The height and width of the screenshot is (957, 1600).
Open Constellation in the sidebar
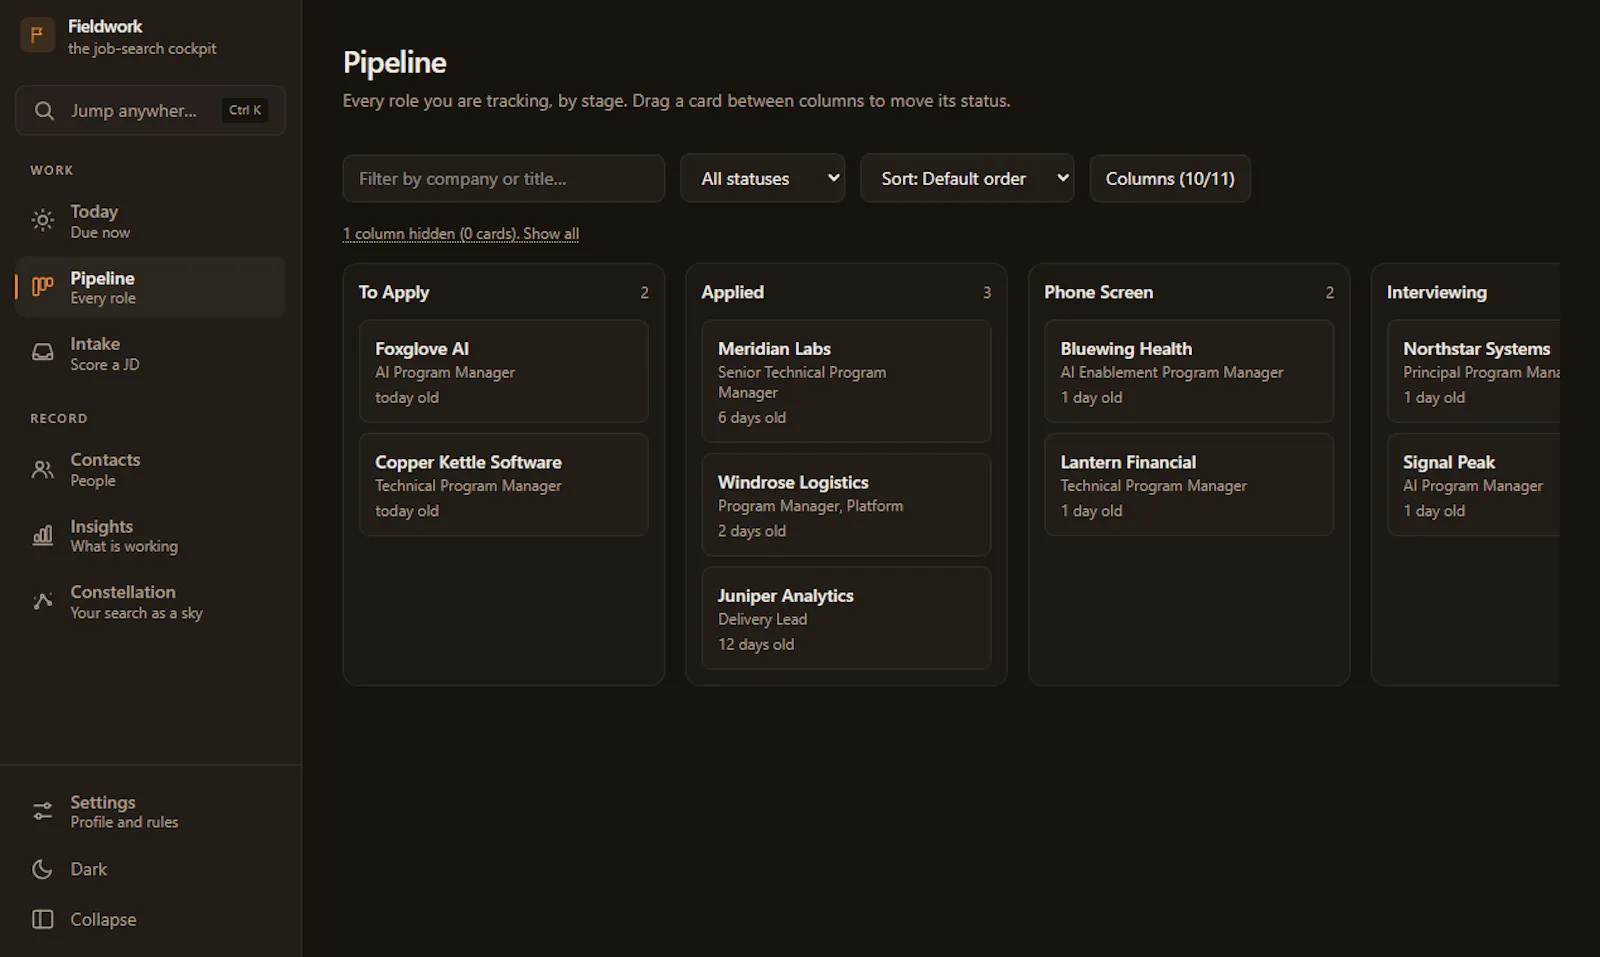click(x=150, y=602)
